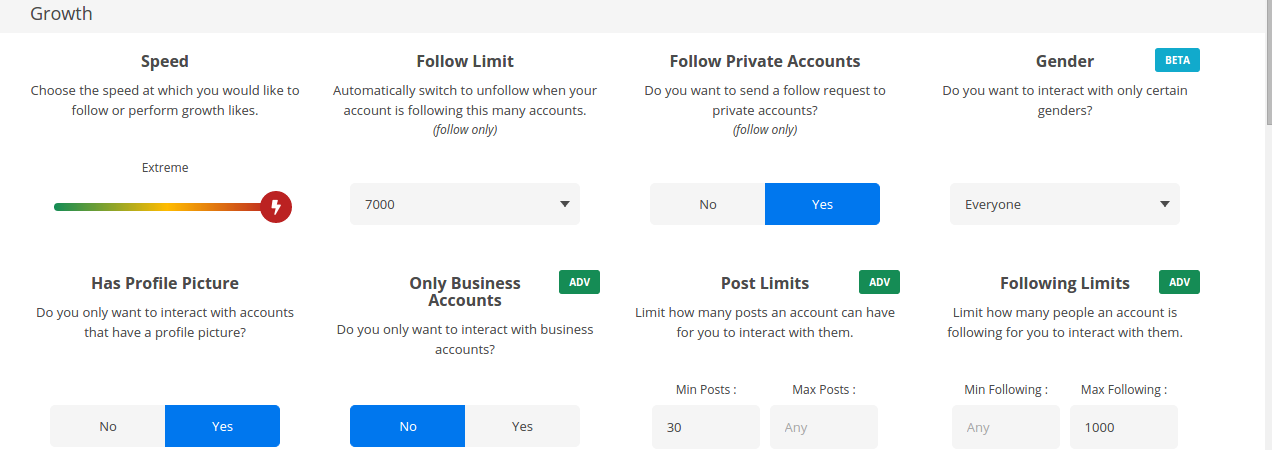
Task: Click the ADV badge beside Post Limits
Action: point(879,282)
